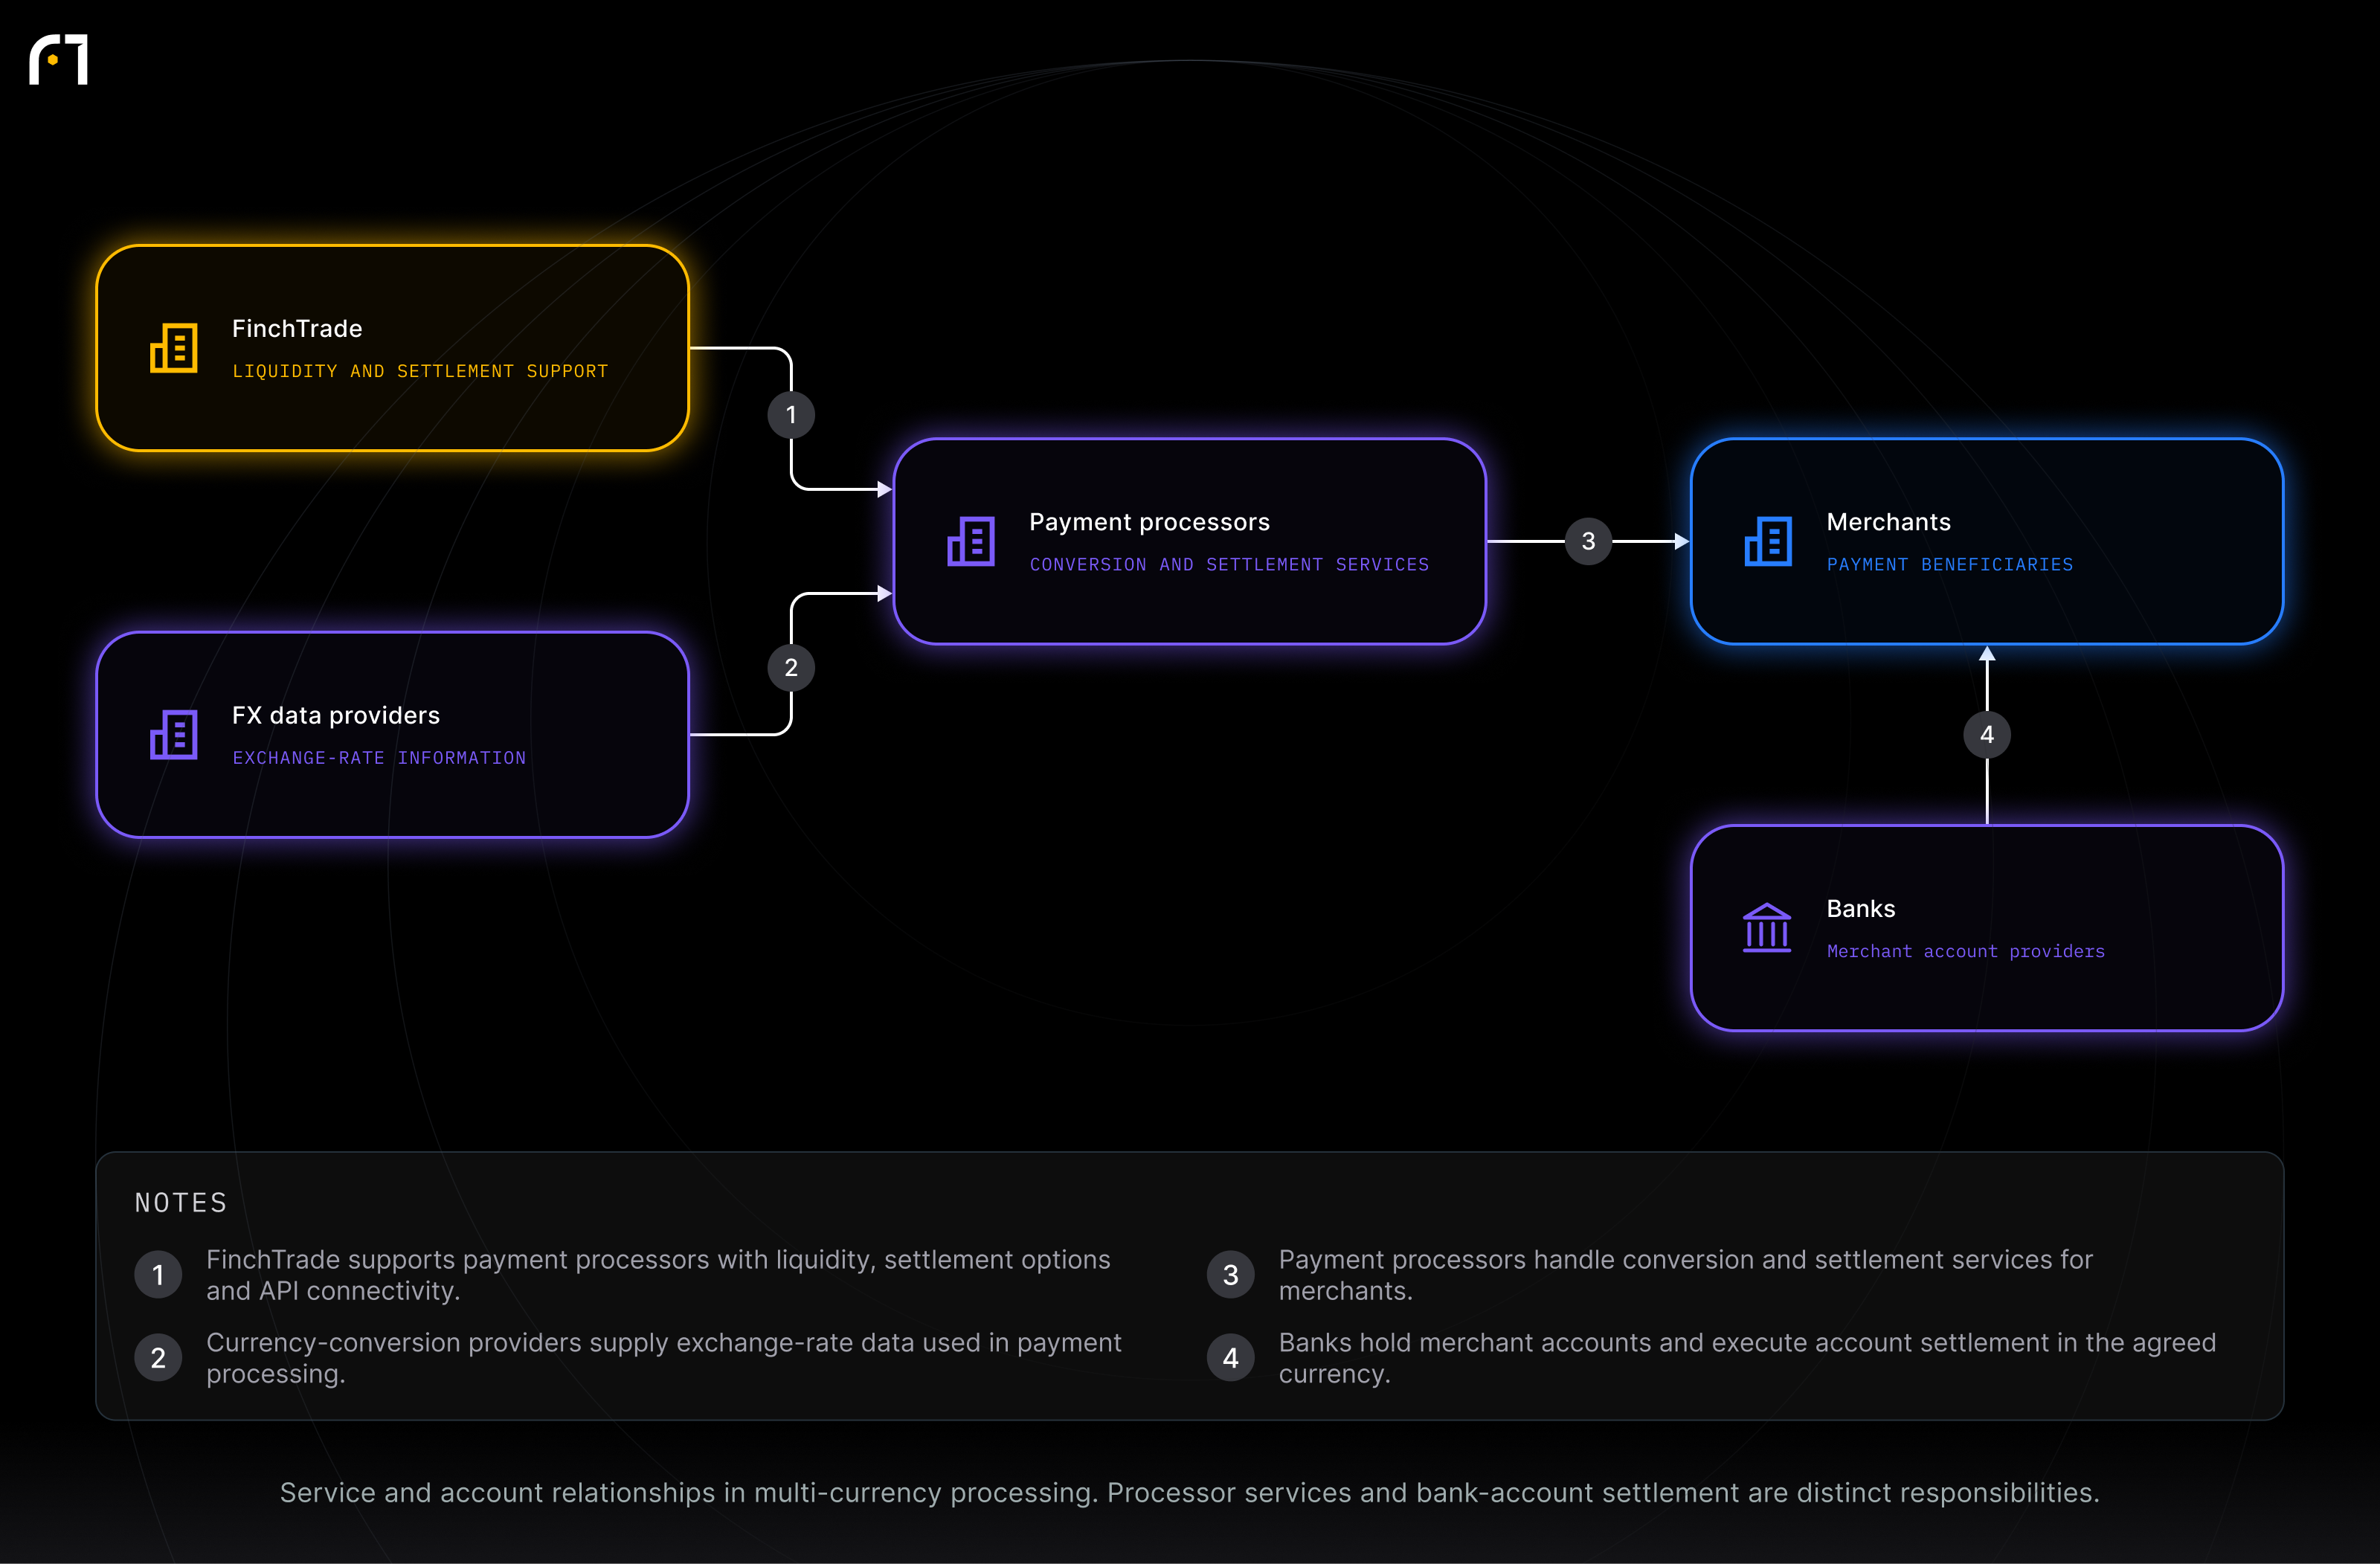
Task: Click 'LIQUIDITY AND SETTLEMENT SUPPORT' subtitle
Action: [420, 371]
